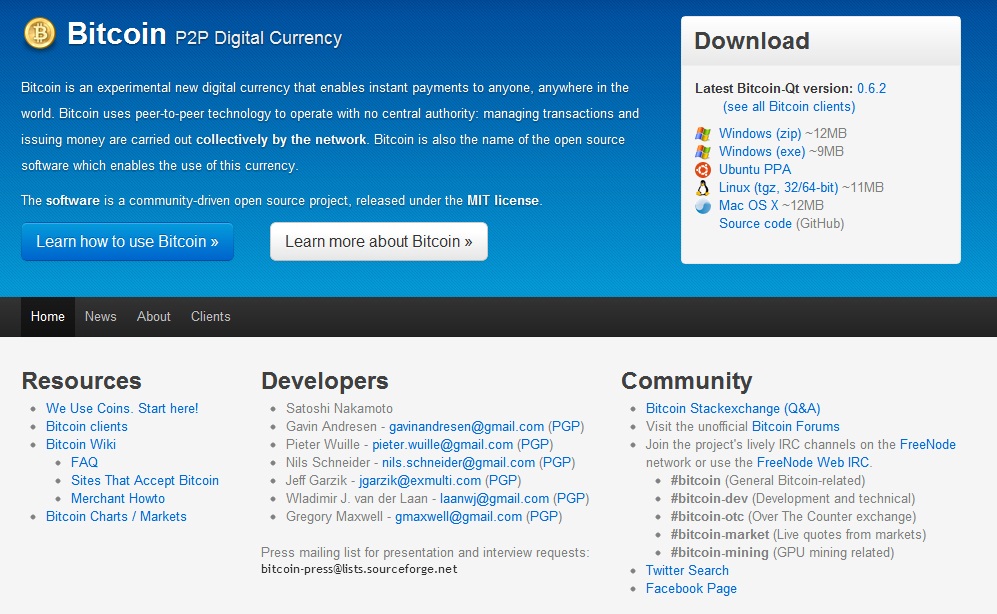Screen dimensions: 997x614
Task: Download Windows (exe) installer
Action: coord(762,151)
